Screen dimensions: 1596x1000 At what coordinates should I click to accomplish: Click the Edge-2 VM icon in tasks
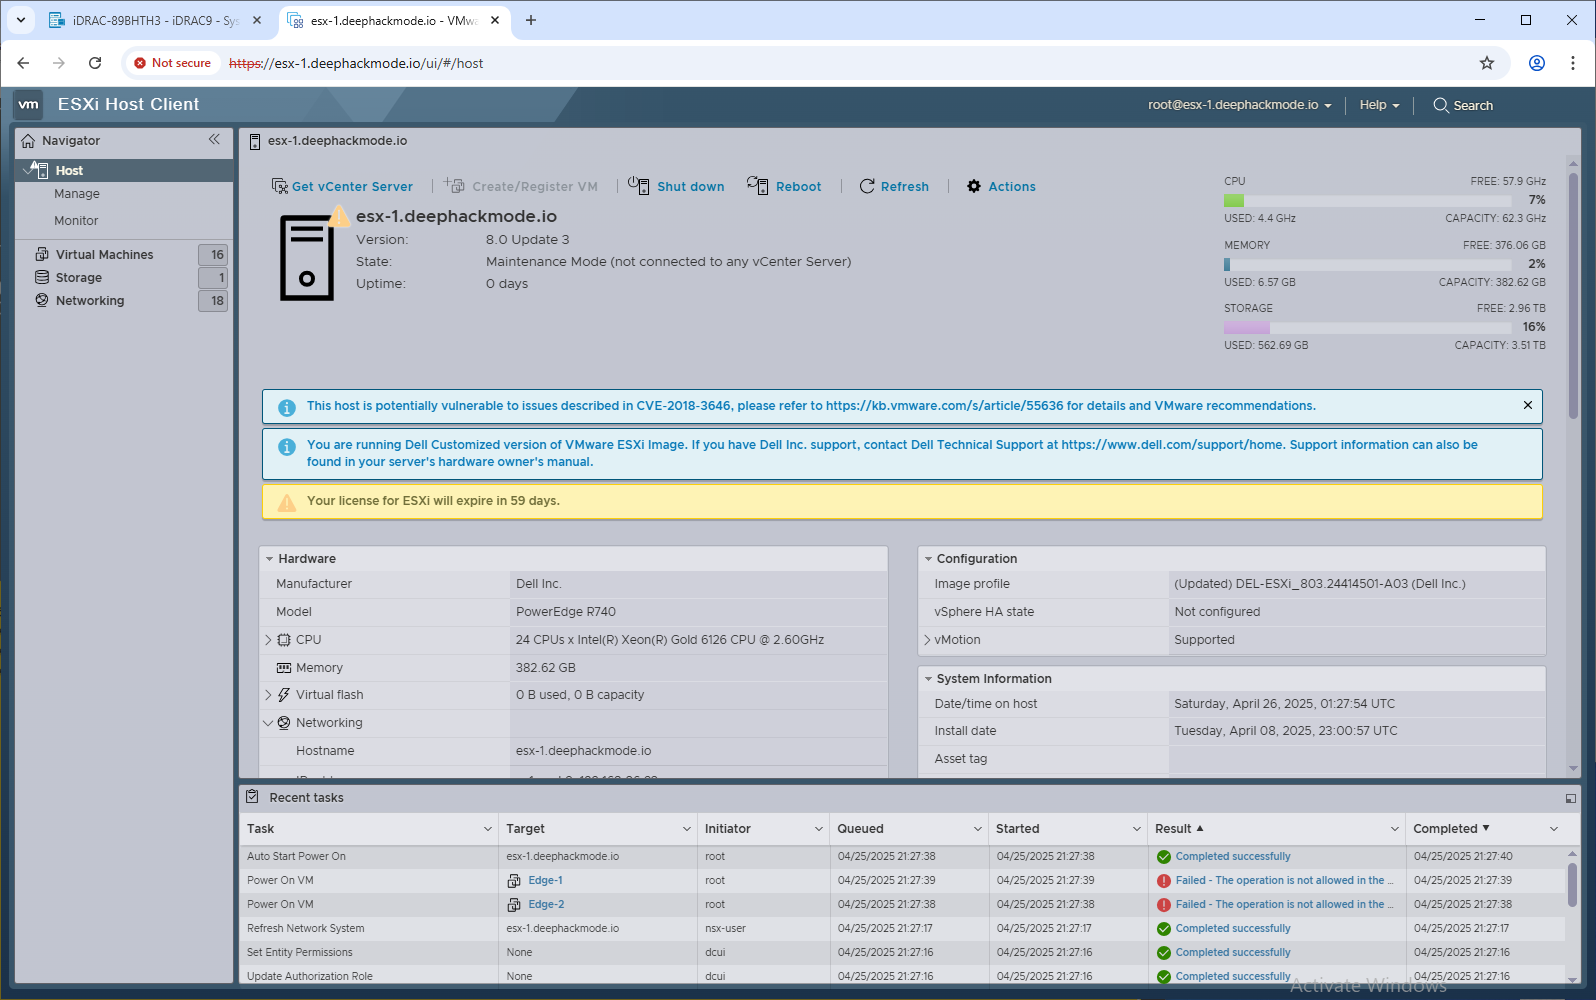tap(514, 905)
